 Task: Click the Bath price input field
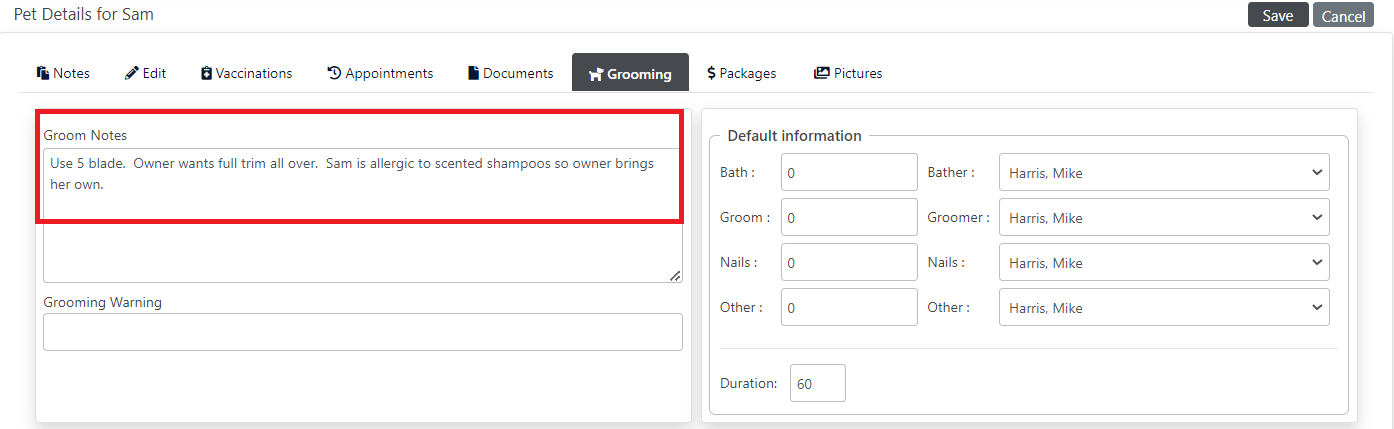click(x=849, y=172)
